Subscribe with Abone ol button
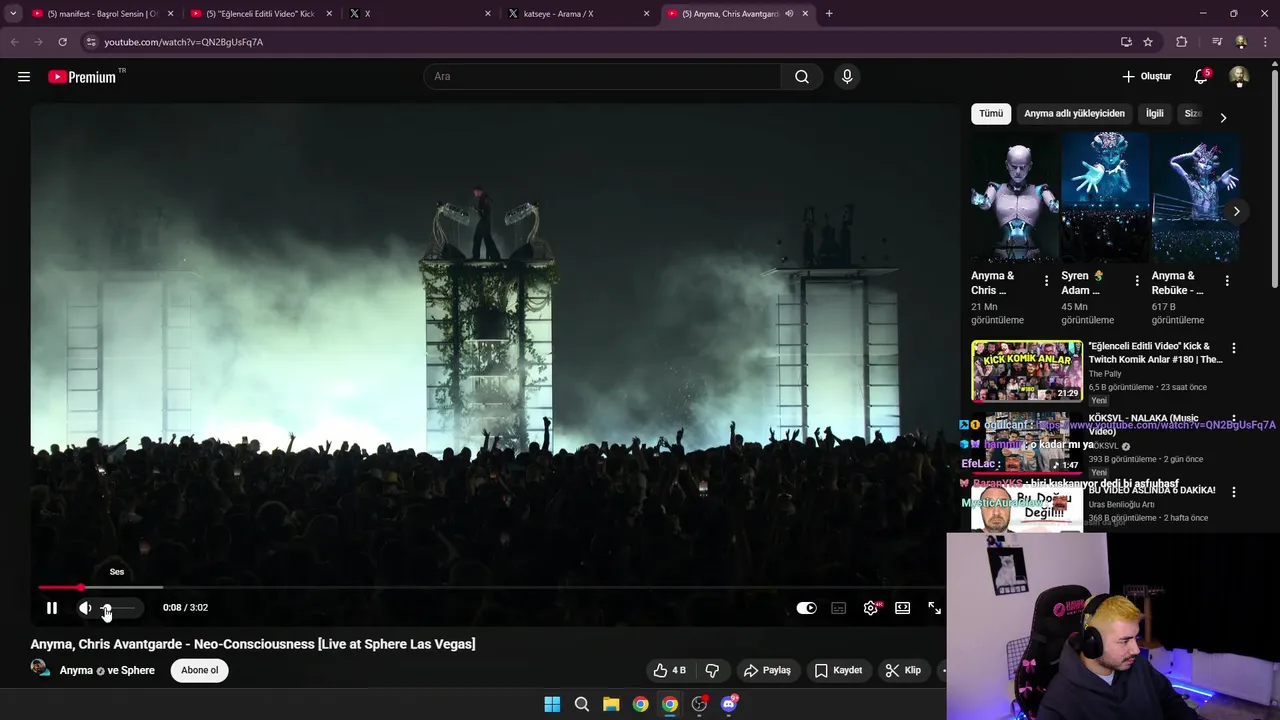Viewport: 1280px width, 720px height. [200, 670]
